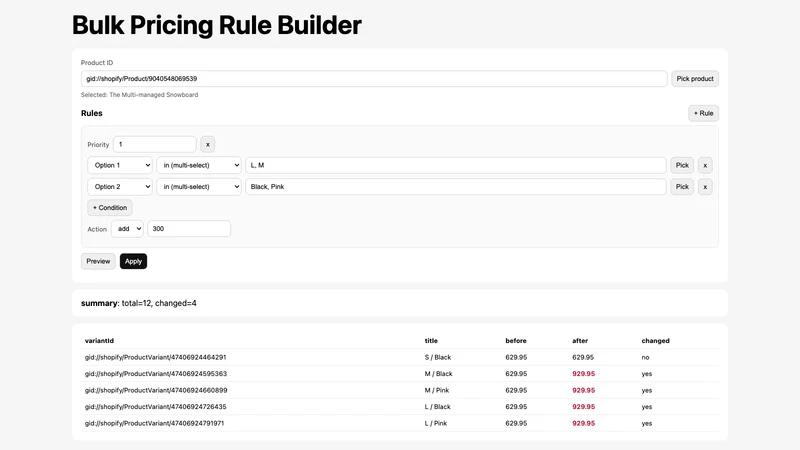Open the Option 2 dropdown
The image size is (800, 450).
coord(120,187)
